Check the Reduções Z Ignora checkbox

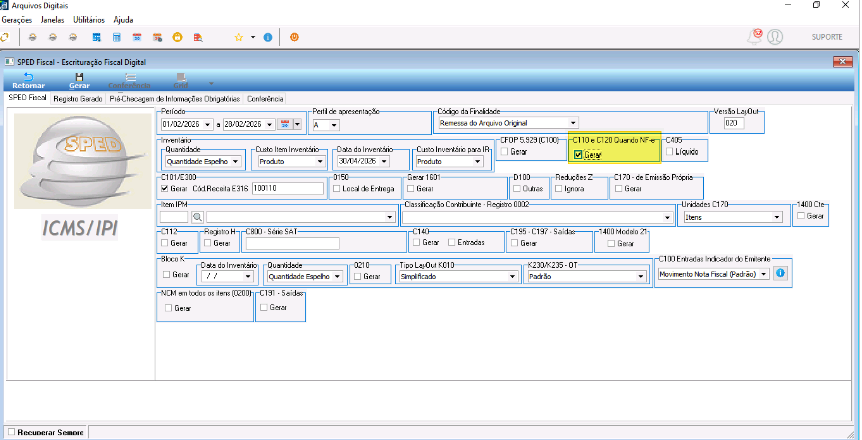(x=559, y=189)
